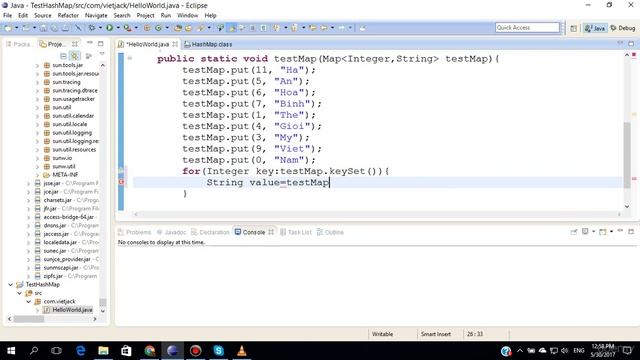This screenshot has width=640, height=360.
Task: Open the File menu
Action: [7, 15]
